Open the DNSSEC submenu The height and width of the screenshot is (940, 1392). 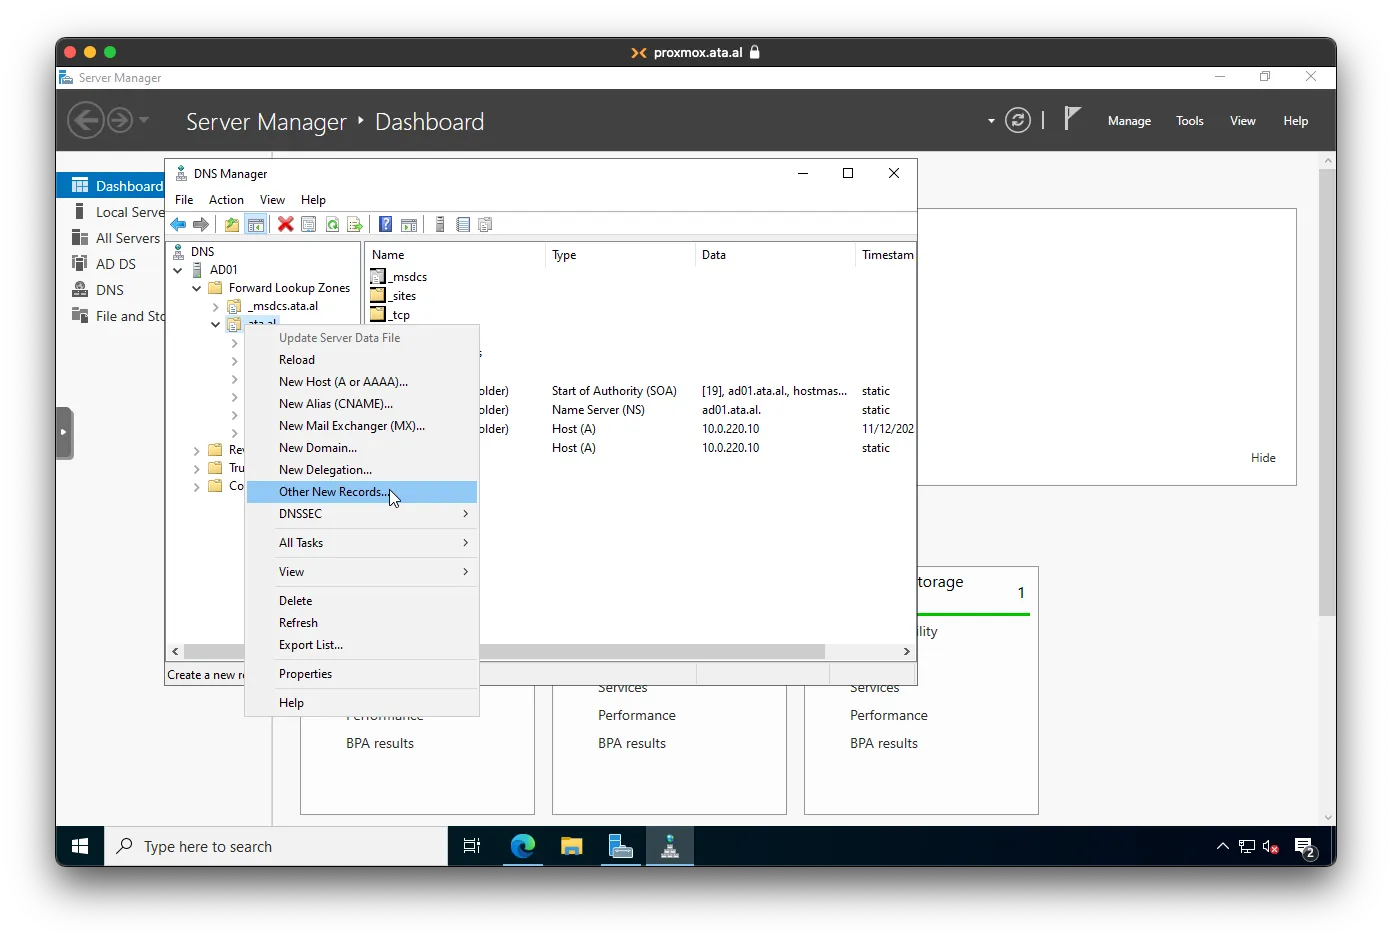point(362,514)
